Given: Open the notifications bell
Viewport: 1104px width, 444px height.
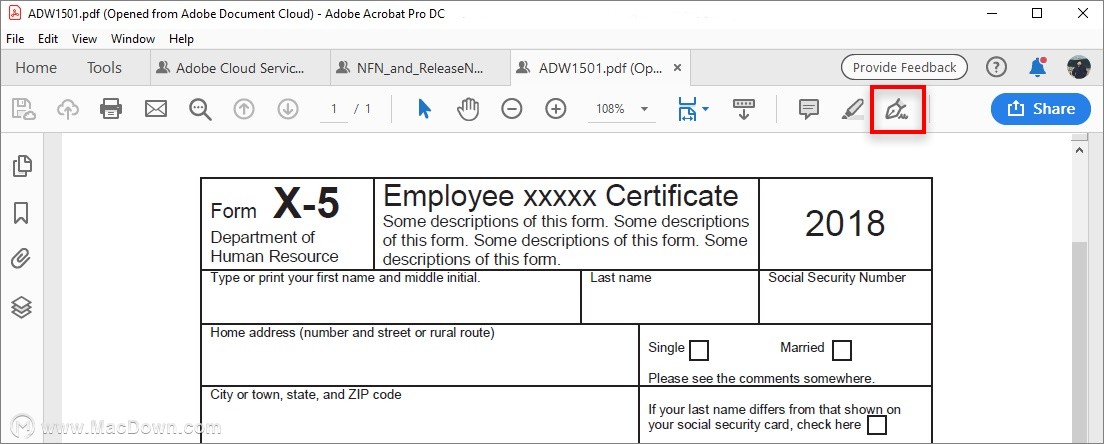Looking at the screenshot, I should pos(1037,68).
